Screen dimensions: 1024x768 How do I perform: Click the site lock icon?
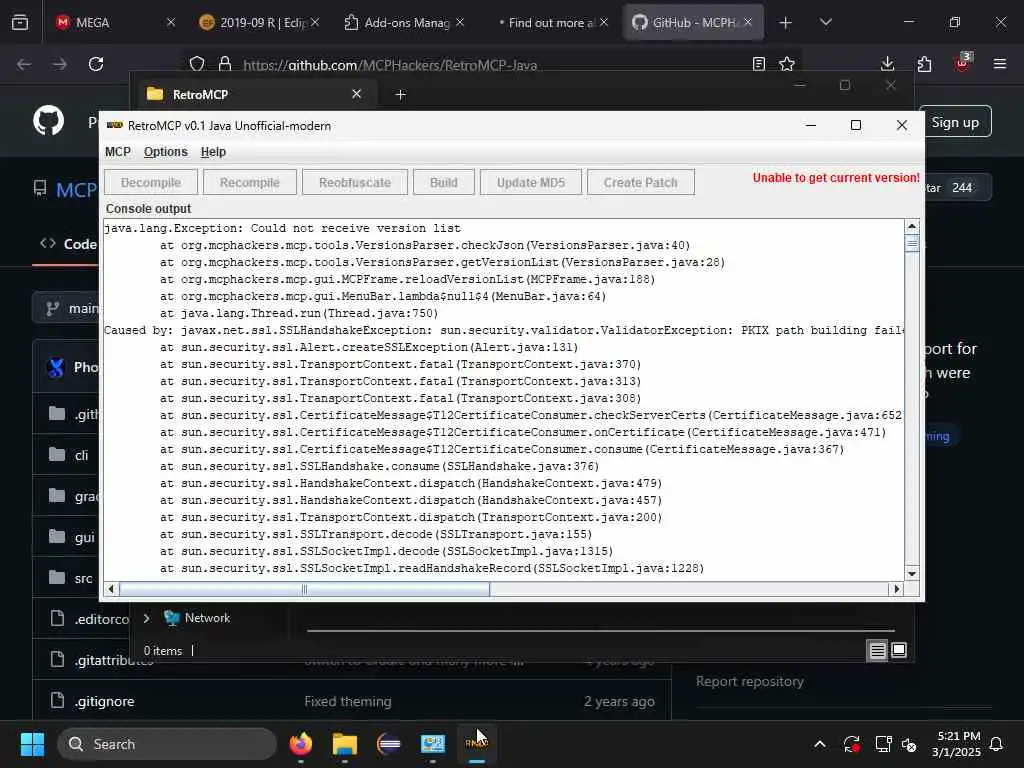click(225, 64)
